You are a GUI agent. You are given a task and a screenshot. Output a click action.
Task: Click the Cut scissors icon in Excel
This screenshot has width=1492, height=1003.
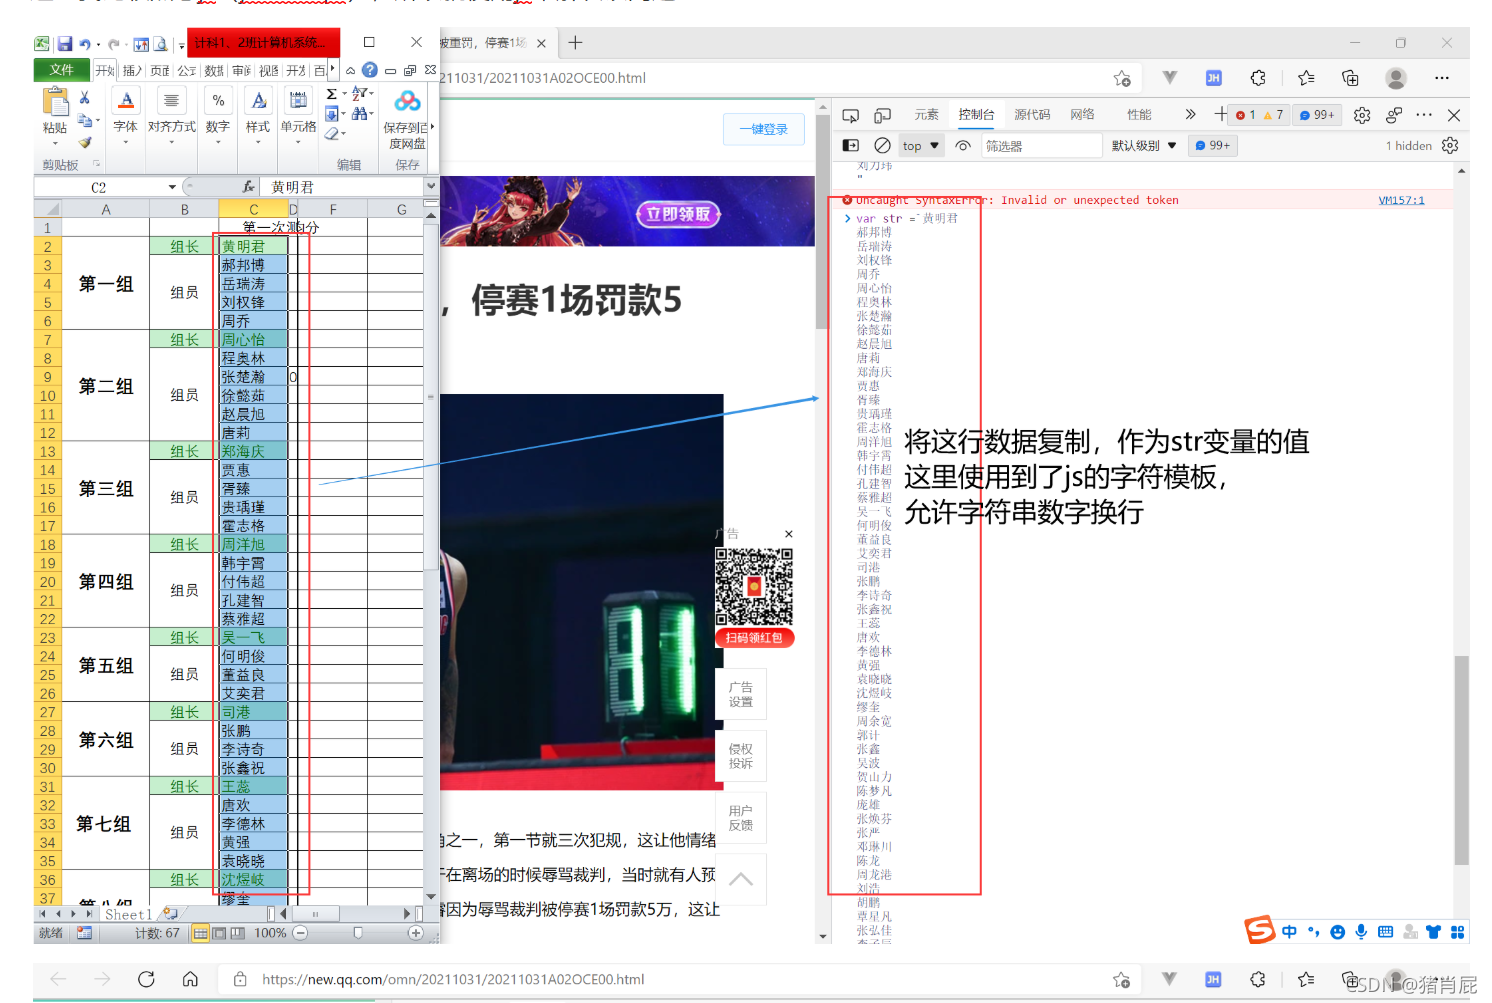pyautogui.click(x=85, y=97)
